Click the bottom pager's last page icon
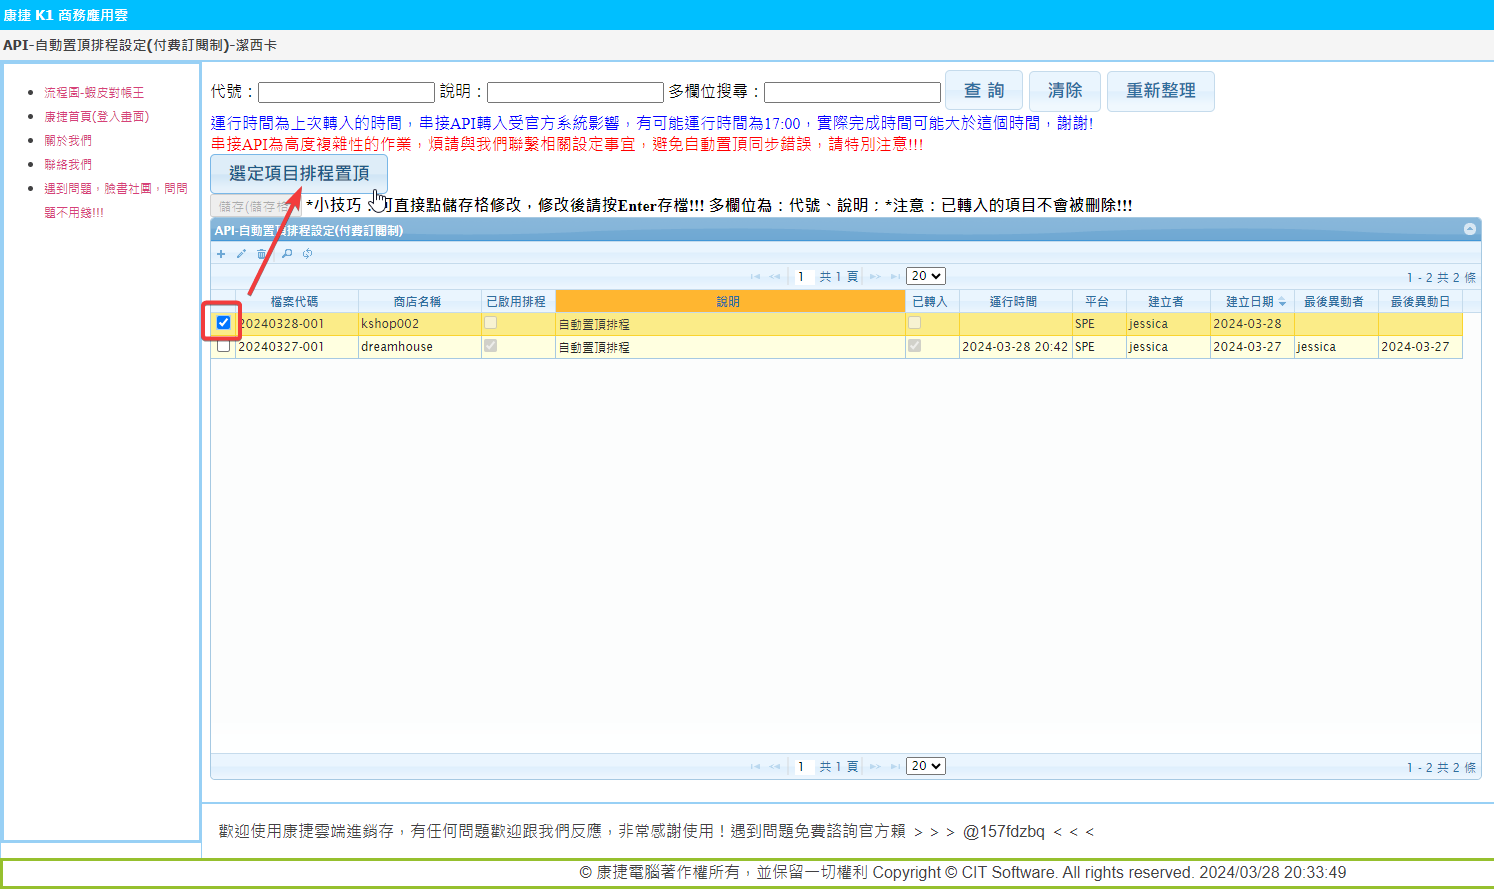The width and height of the screenshot is (1494, 889). pos(895,767)
